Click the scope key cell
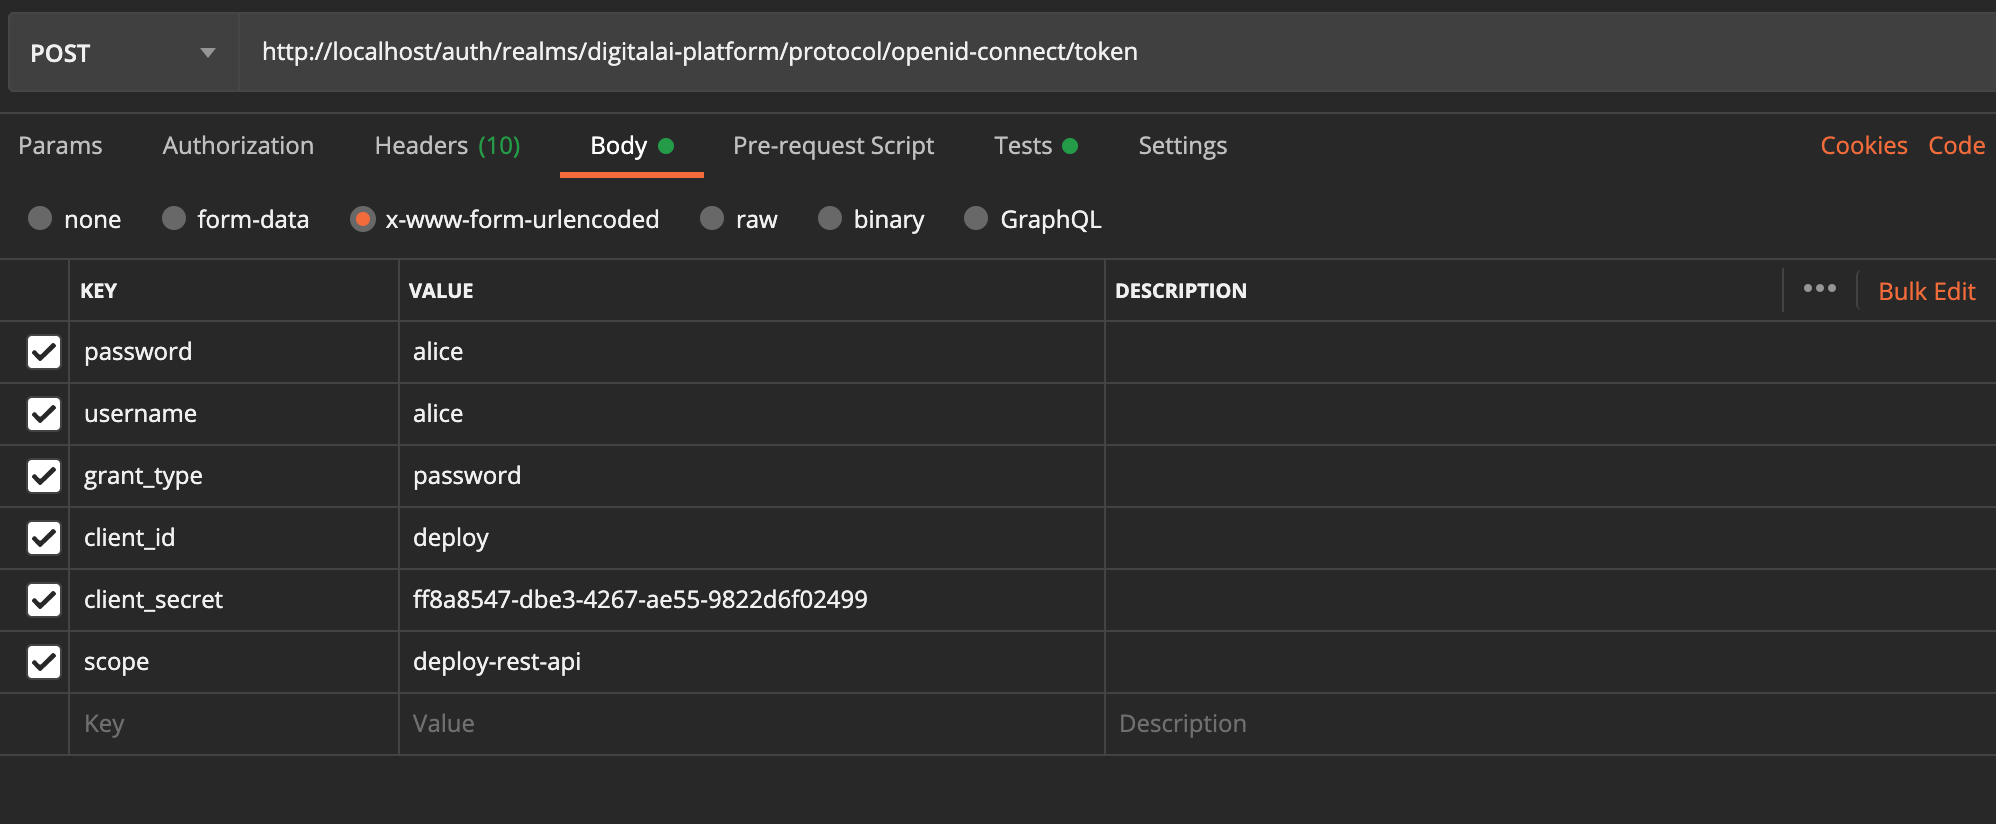 point(234,662)
